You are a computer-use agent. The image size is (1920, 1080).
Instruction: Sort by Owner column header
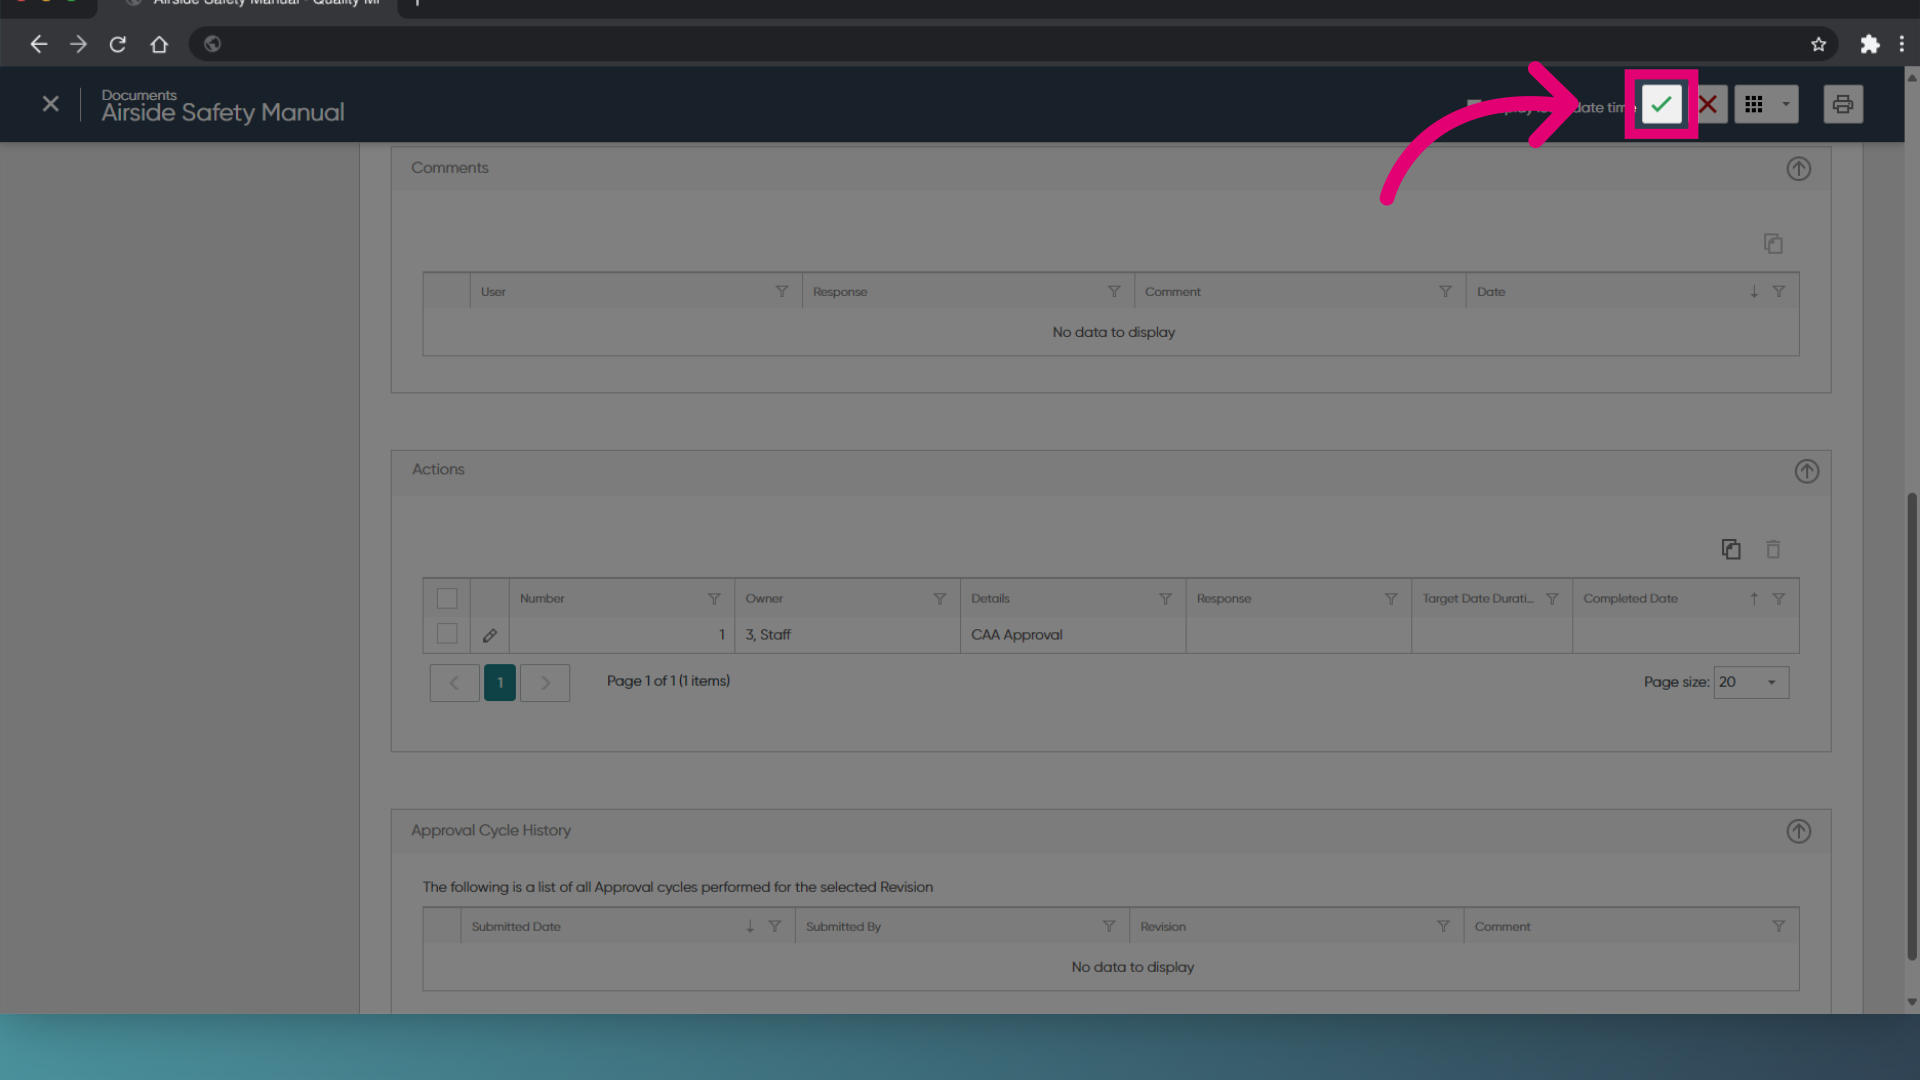764,598
